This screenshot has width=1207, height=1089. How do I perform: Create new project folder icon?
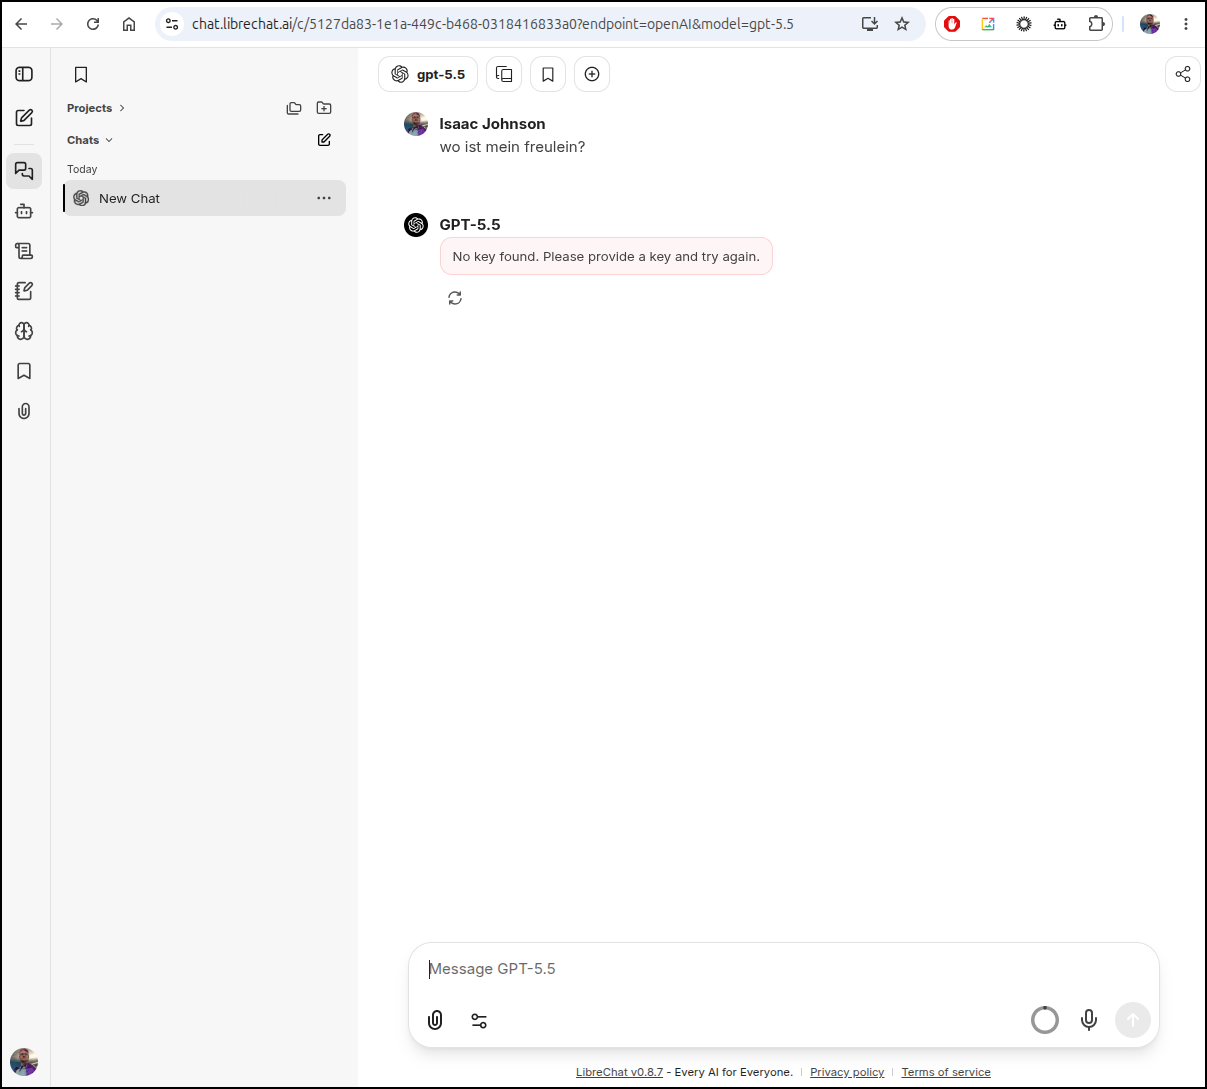click(x=324, y=108)
